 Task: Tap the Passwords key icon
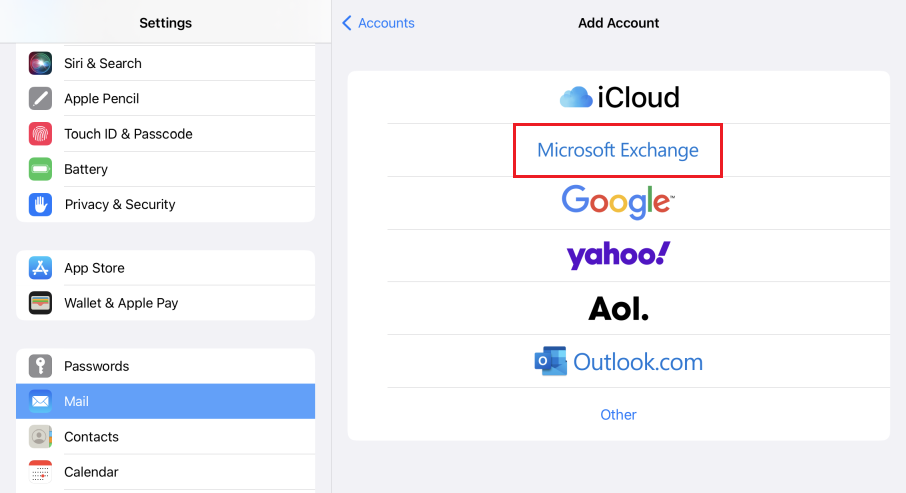tap(40, 366)
